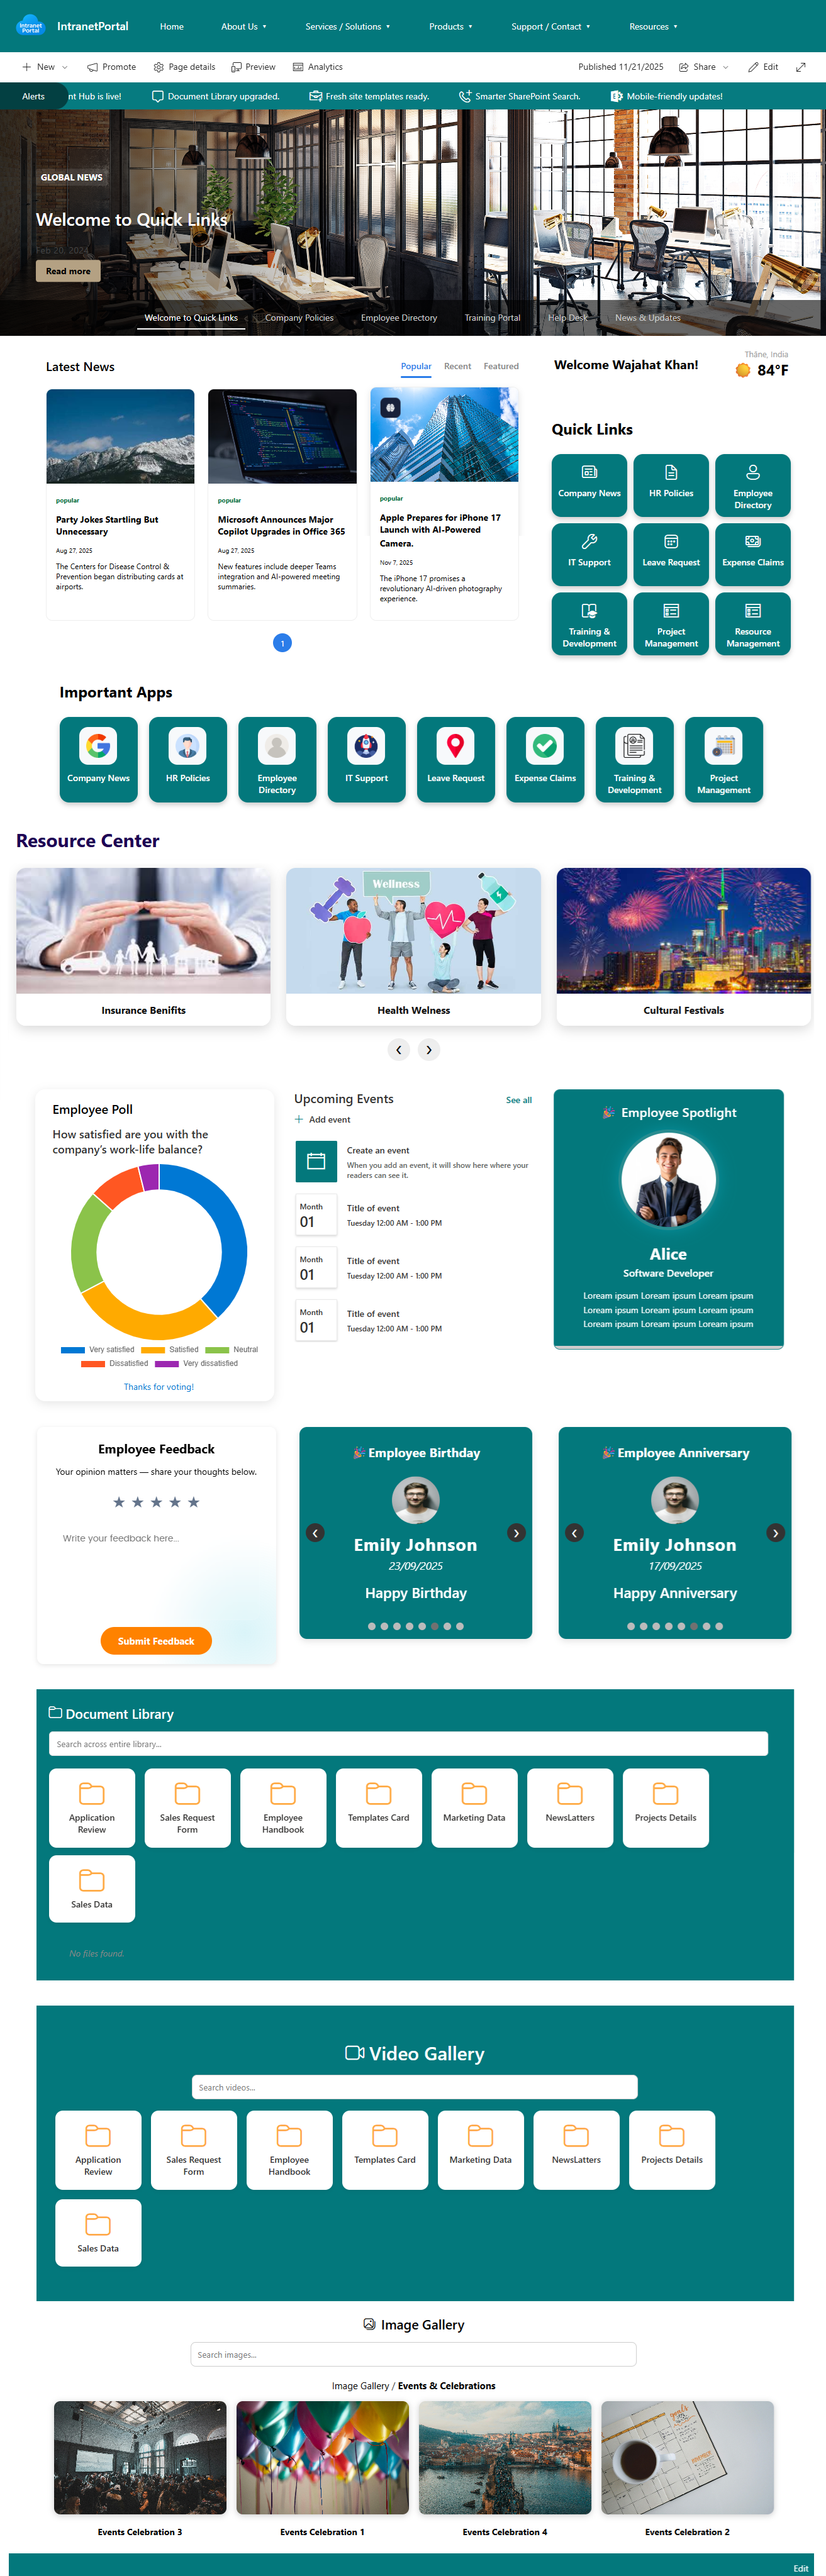Open NewsLatters folder in Video Gallery

point(576,2149)
